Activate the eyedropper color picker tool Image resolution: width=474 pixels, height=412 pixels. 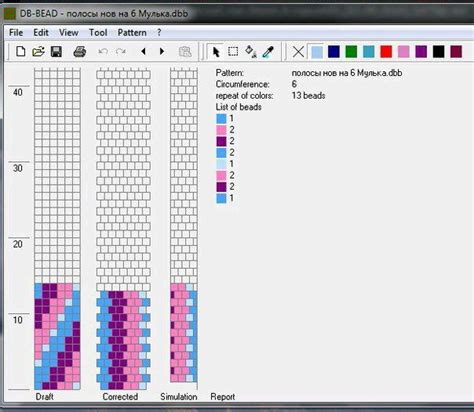[x=268, y=52]
